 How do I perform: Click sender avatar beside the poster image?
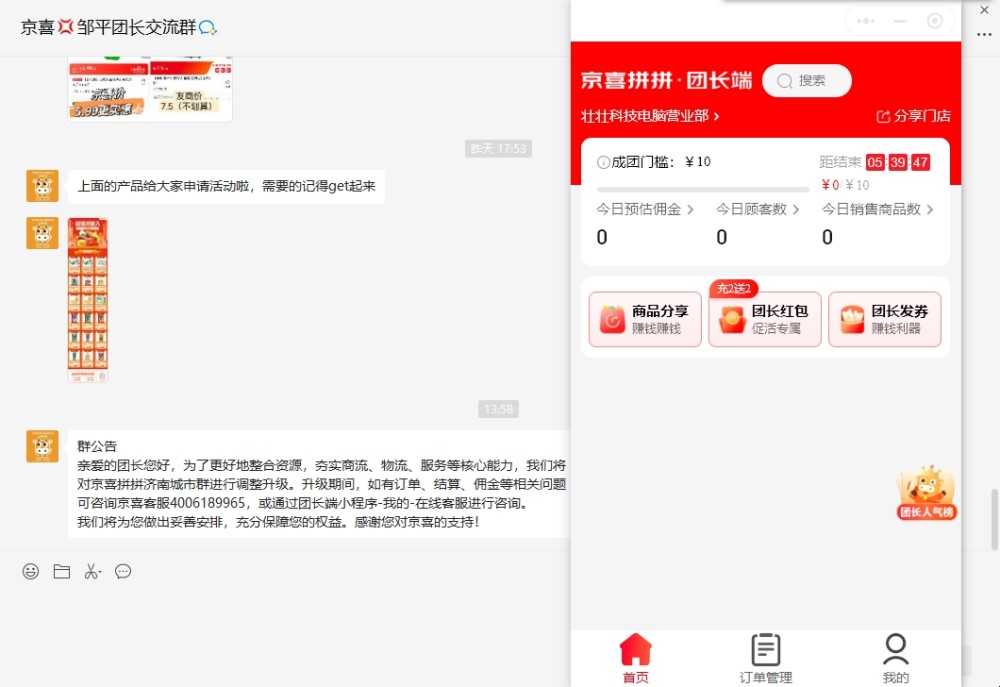pos(42,233)
